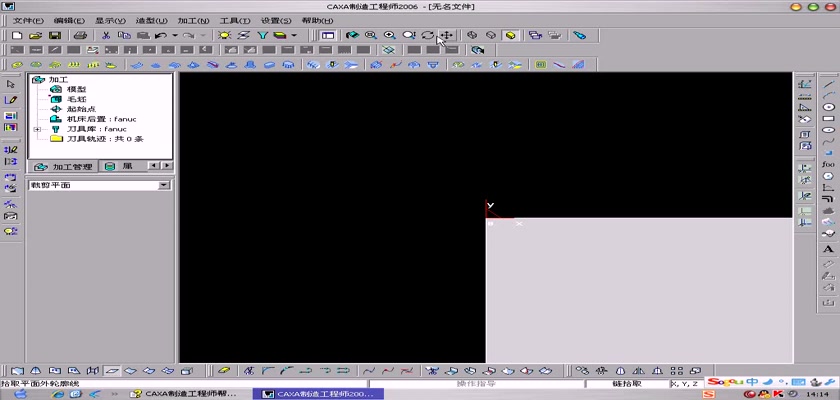Viewport: 840px width, 400px height.
Task: Launch Internet Explorer from quick launch
Action: [57, 394]
